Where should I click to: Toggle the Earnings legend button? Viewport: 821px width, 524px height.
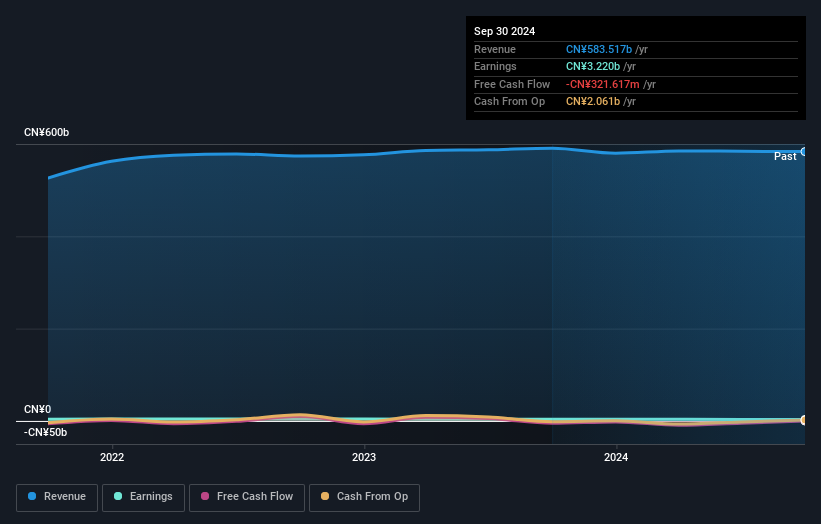point(143,497)
